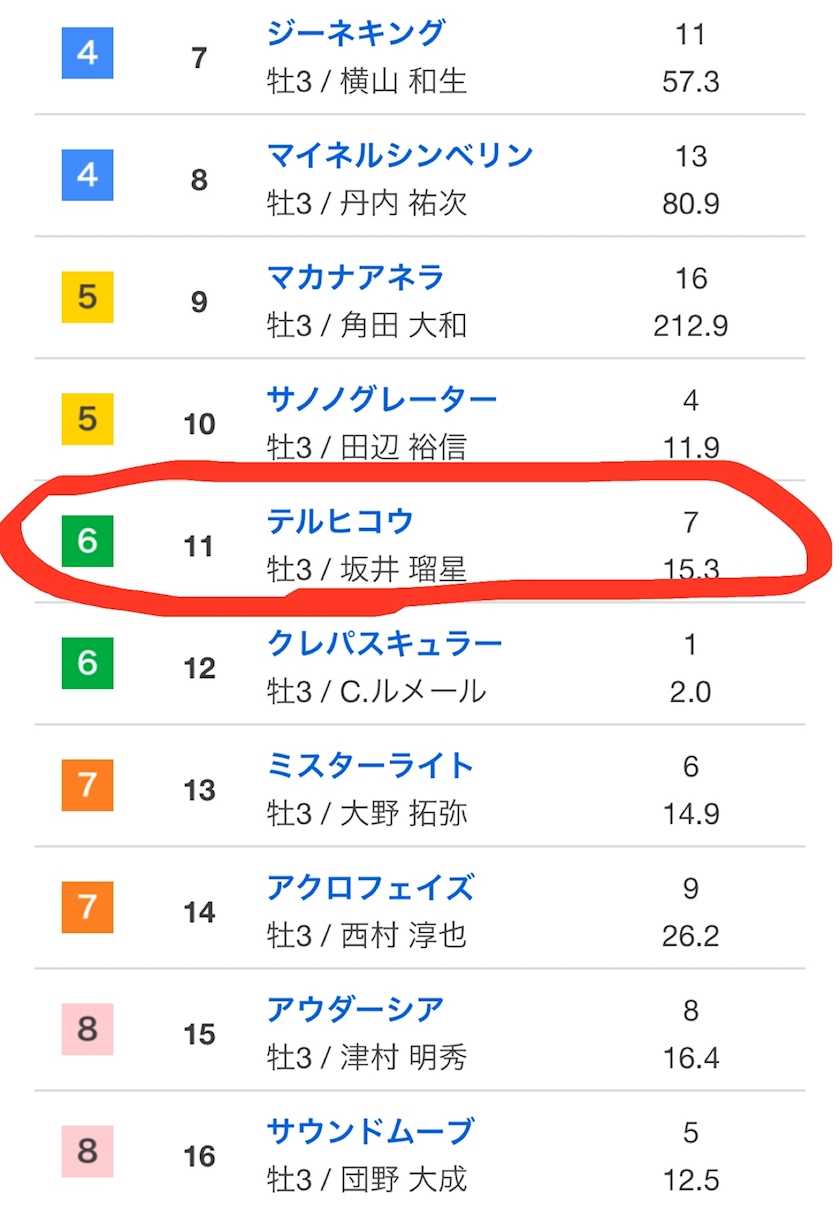Open the ジーネキング horse link
Image resolution: width=840 pixels, height=1224 pixels.
point(355,34)
